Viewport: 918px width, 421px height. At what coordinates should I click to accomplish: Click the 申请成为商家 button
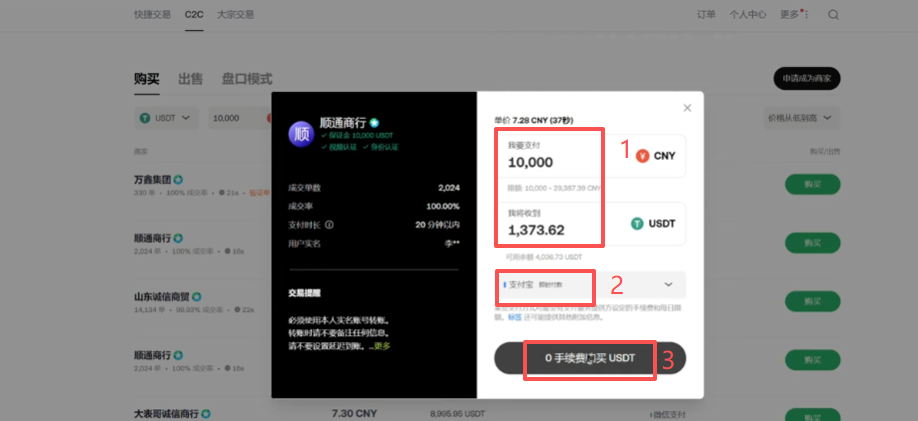pyautogui.click(x=807, y=78)
